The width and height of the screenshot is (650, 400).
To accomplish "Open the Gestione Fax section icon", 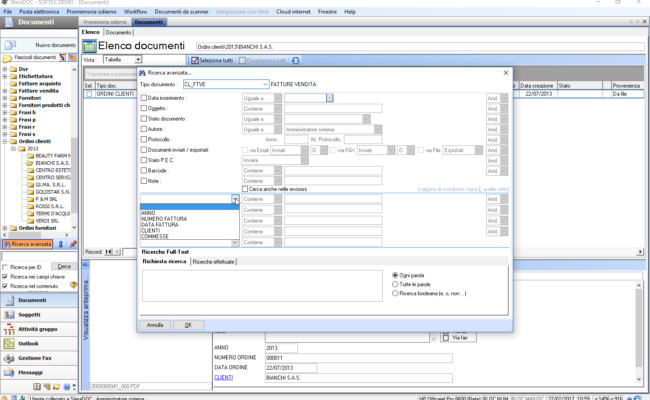I will pyautogui.click(x=9, y=358).
